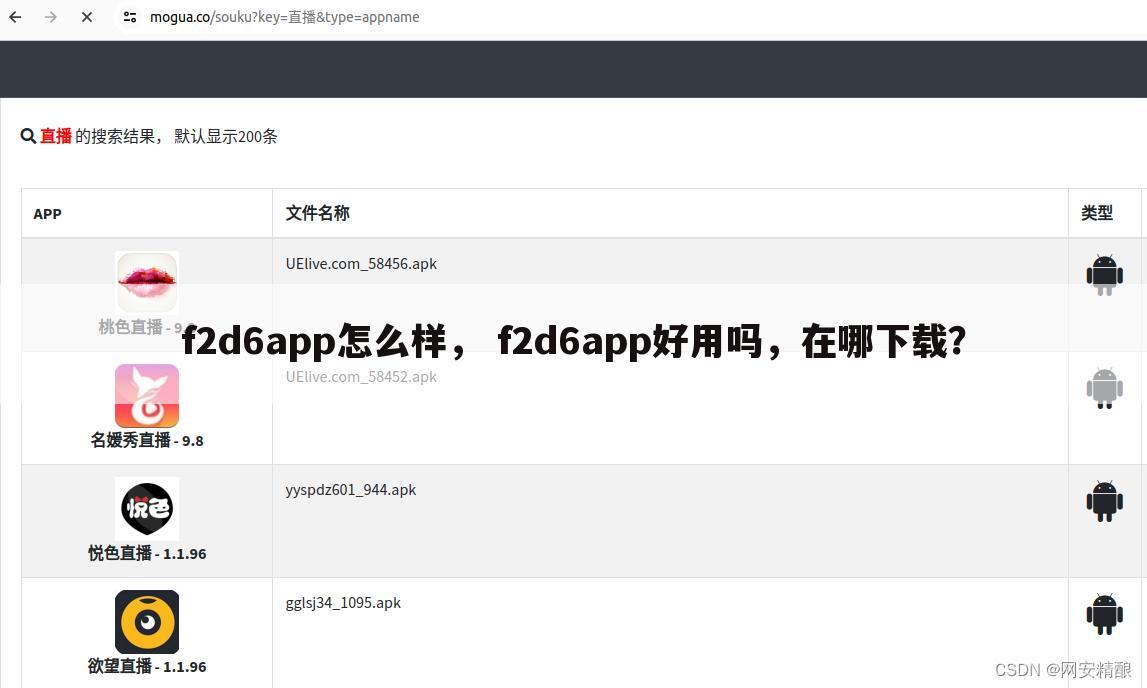Select file name UElive.com_58456.apk
Image resolution: width=1147 pixels, height=688 pixels.
(x=361, y=264)
